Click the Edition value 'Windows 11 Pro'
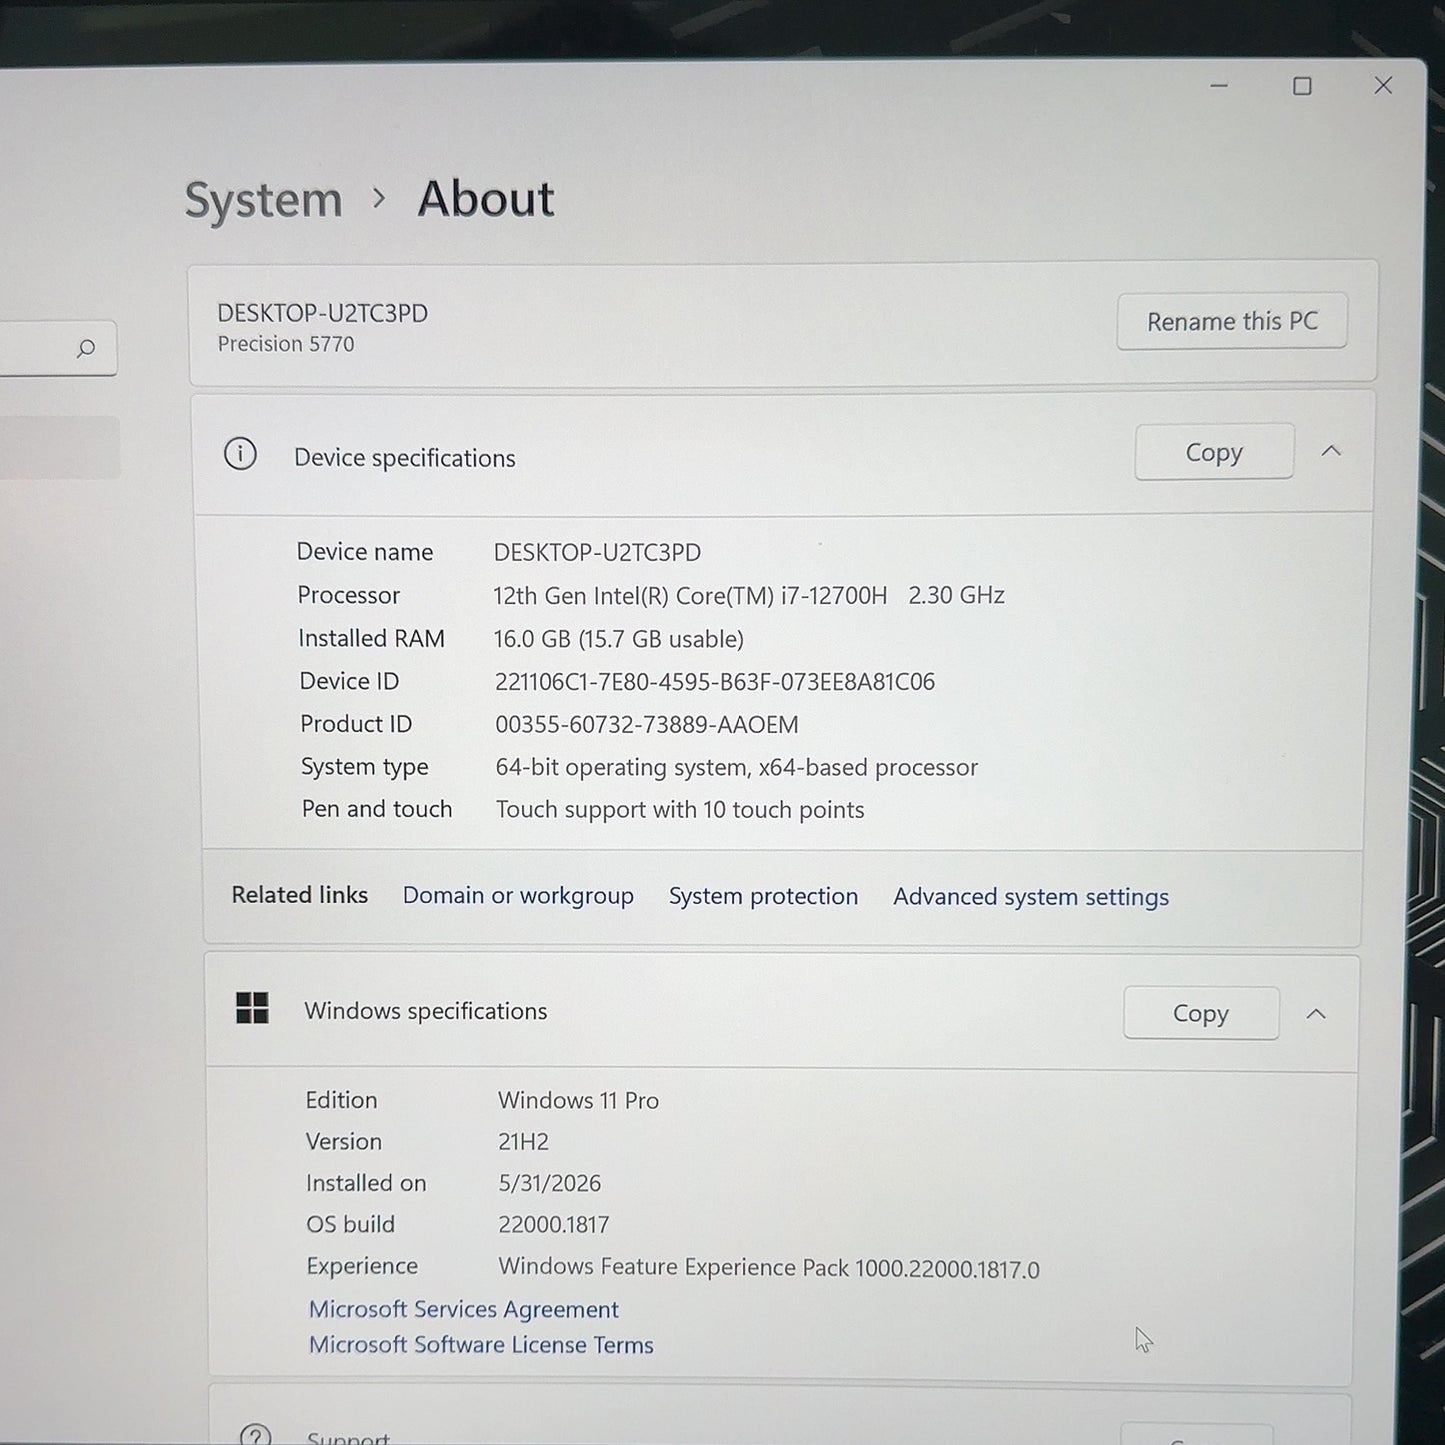Viewport: 1445px width, 1445px height. point(579,1101)
